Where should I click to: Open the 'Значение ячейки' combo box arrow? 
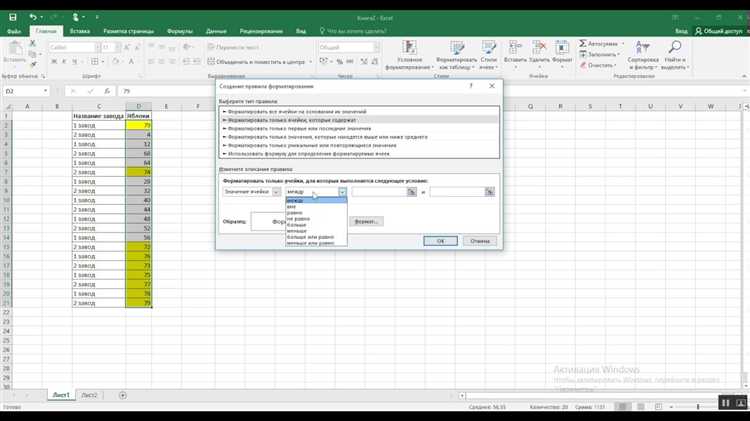coord(276,192)
